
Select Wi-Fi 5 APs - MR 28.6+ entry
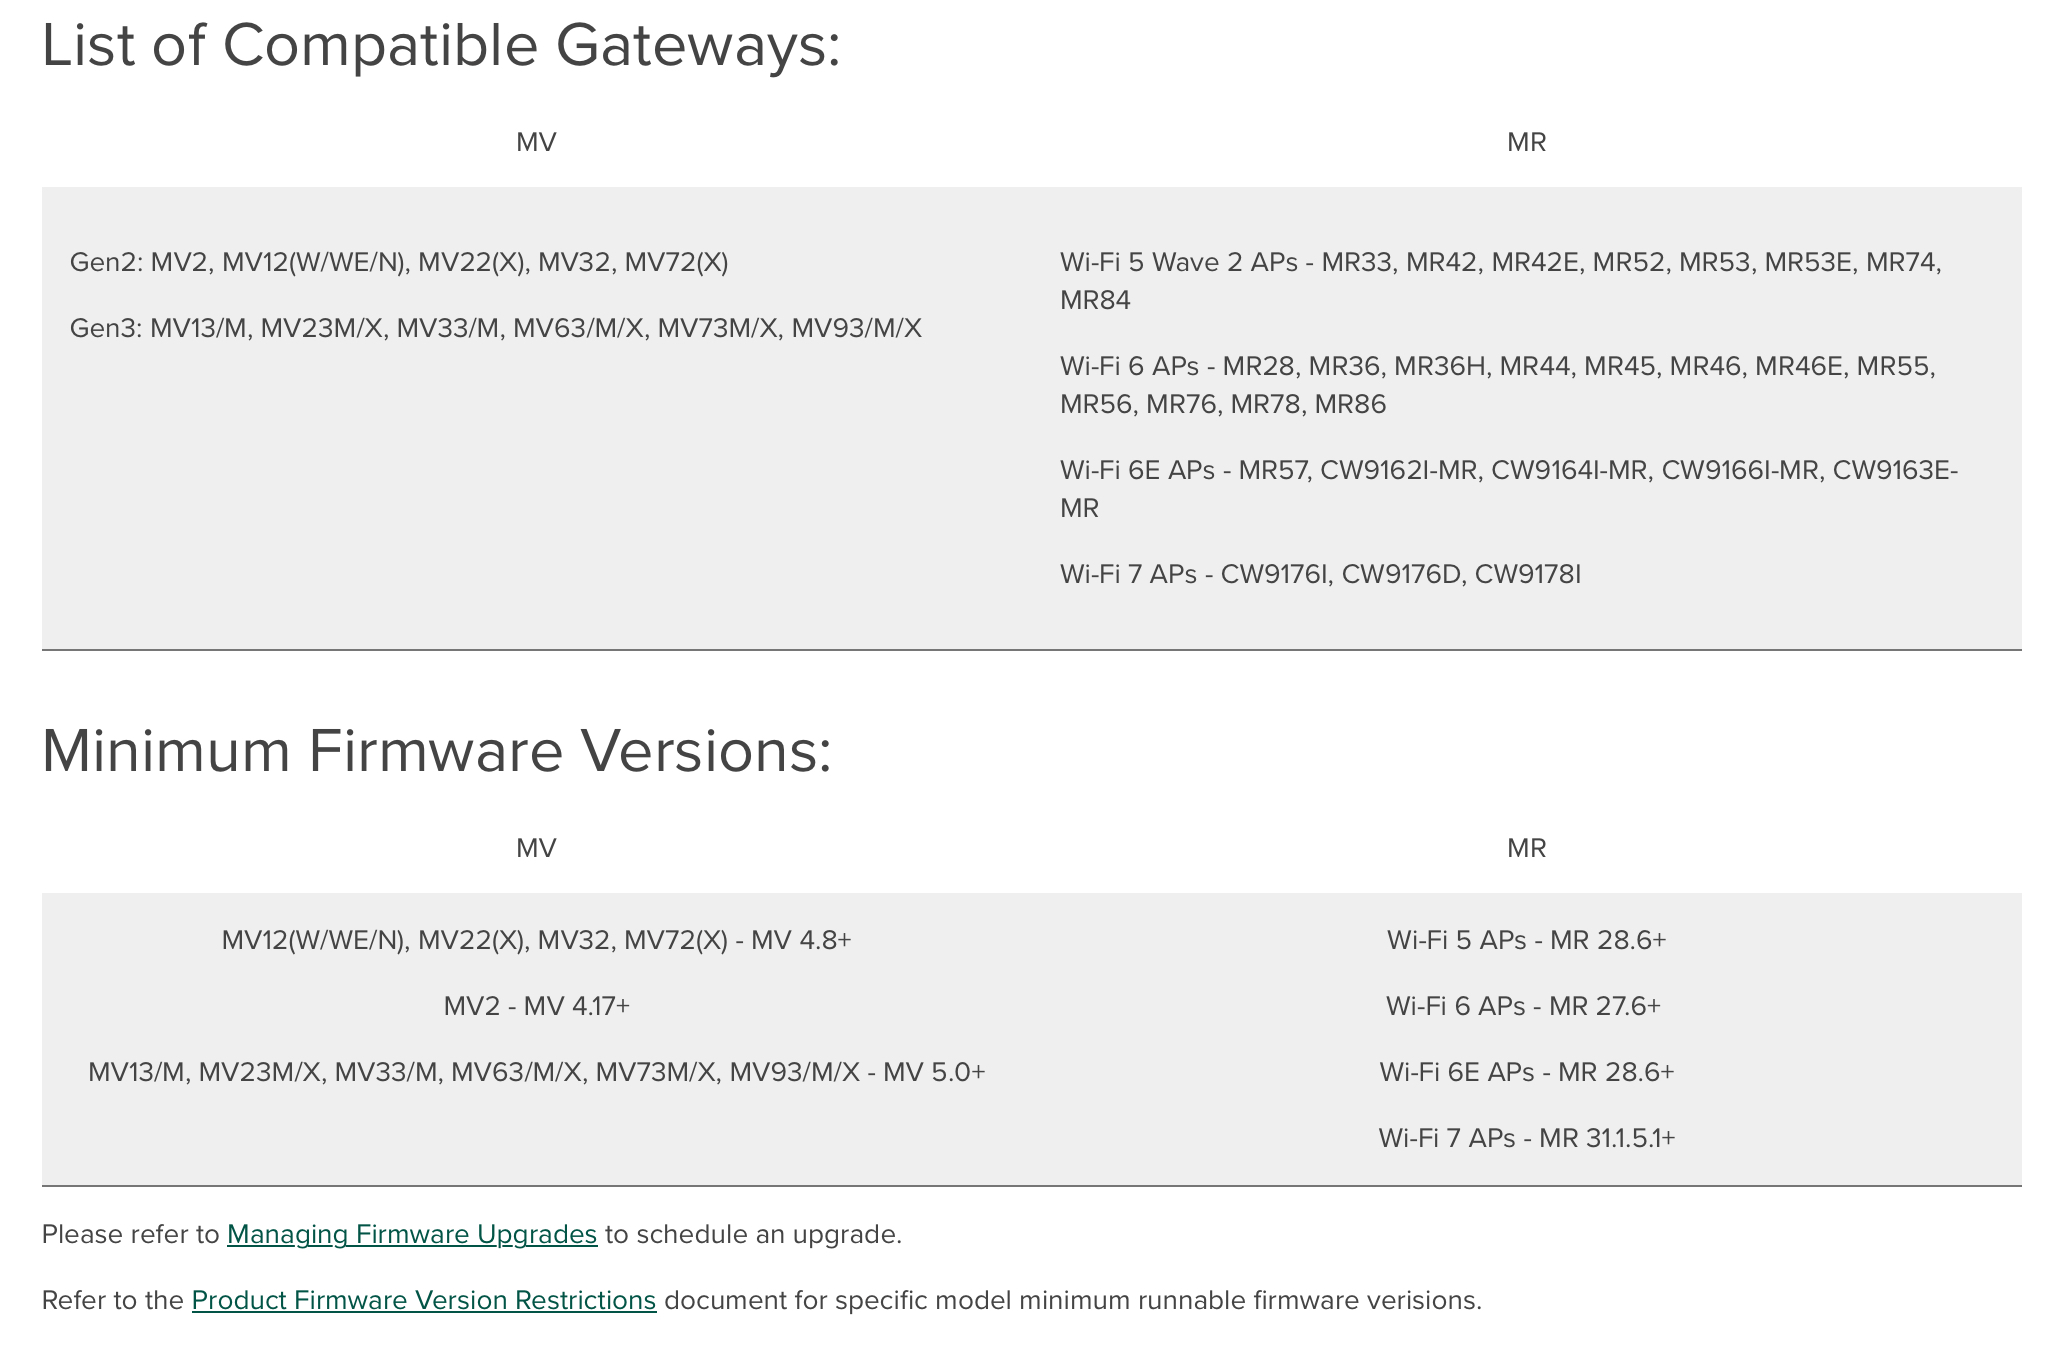[1527, 940]
